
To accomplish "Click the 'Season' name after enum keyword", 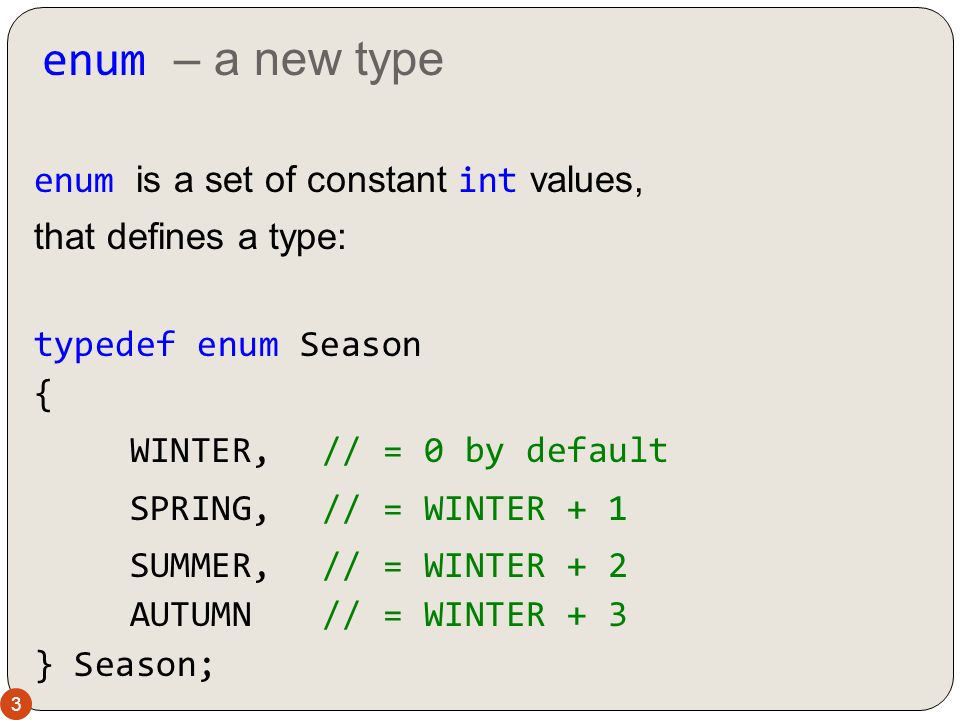I will (360, 345).
